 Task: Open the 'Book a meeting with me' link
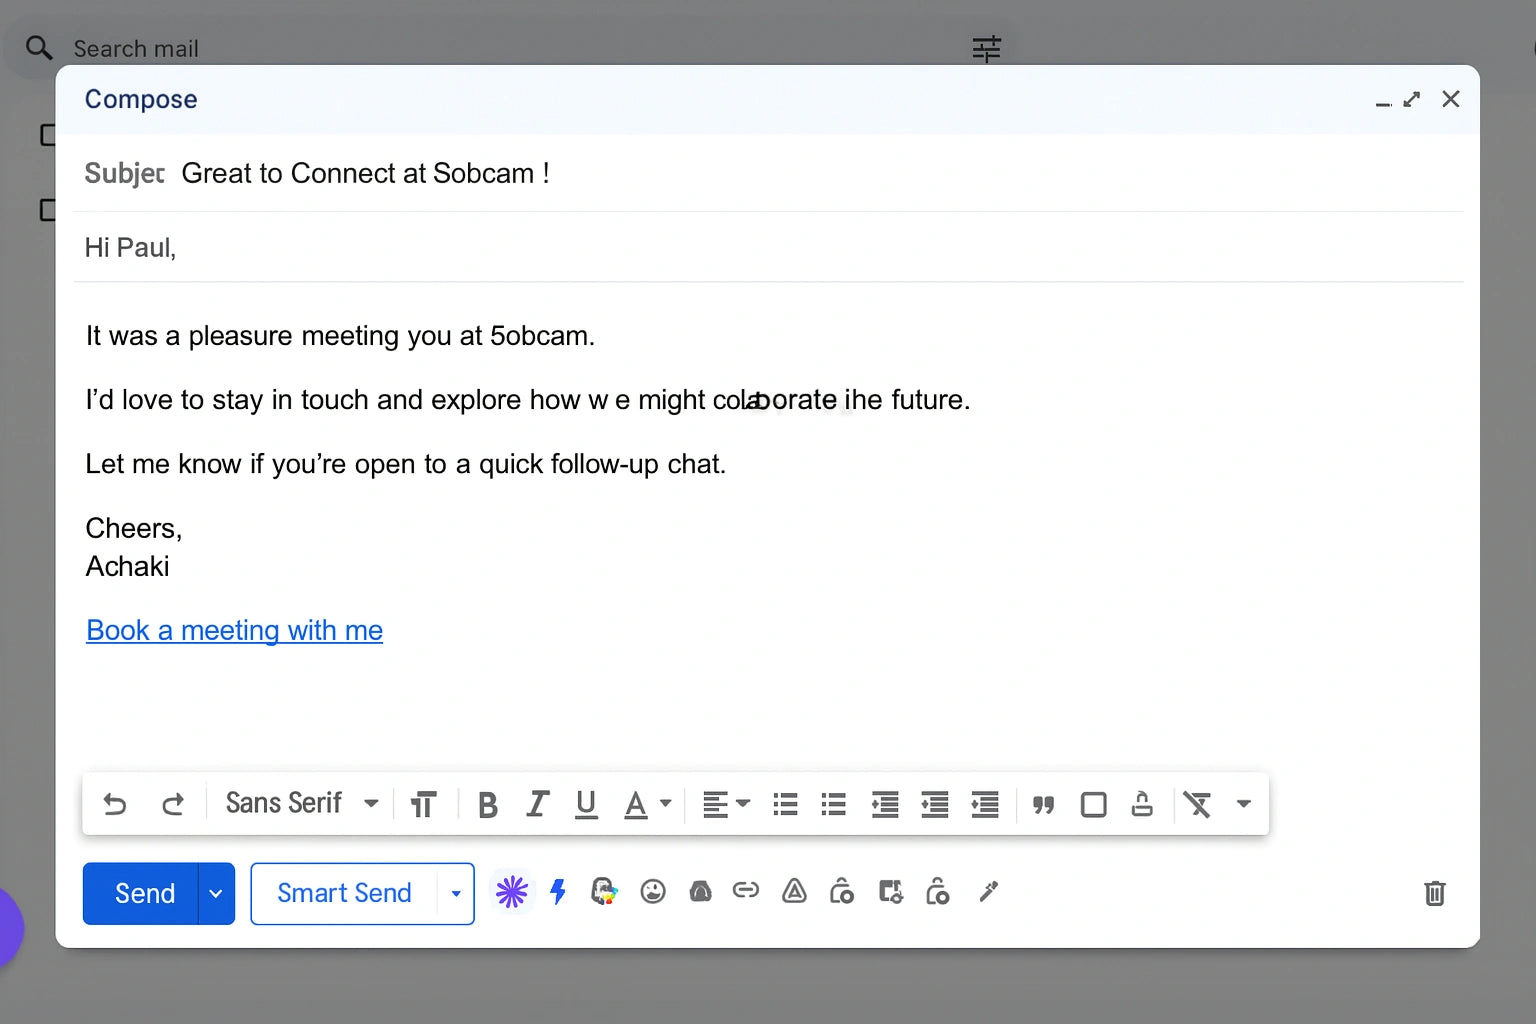tap(234, 631)
